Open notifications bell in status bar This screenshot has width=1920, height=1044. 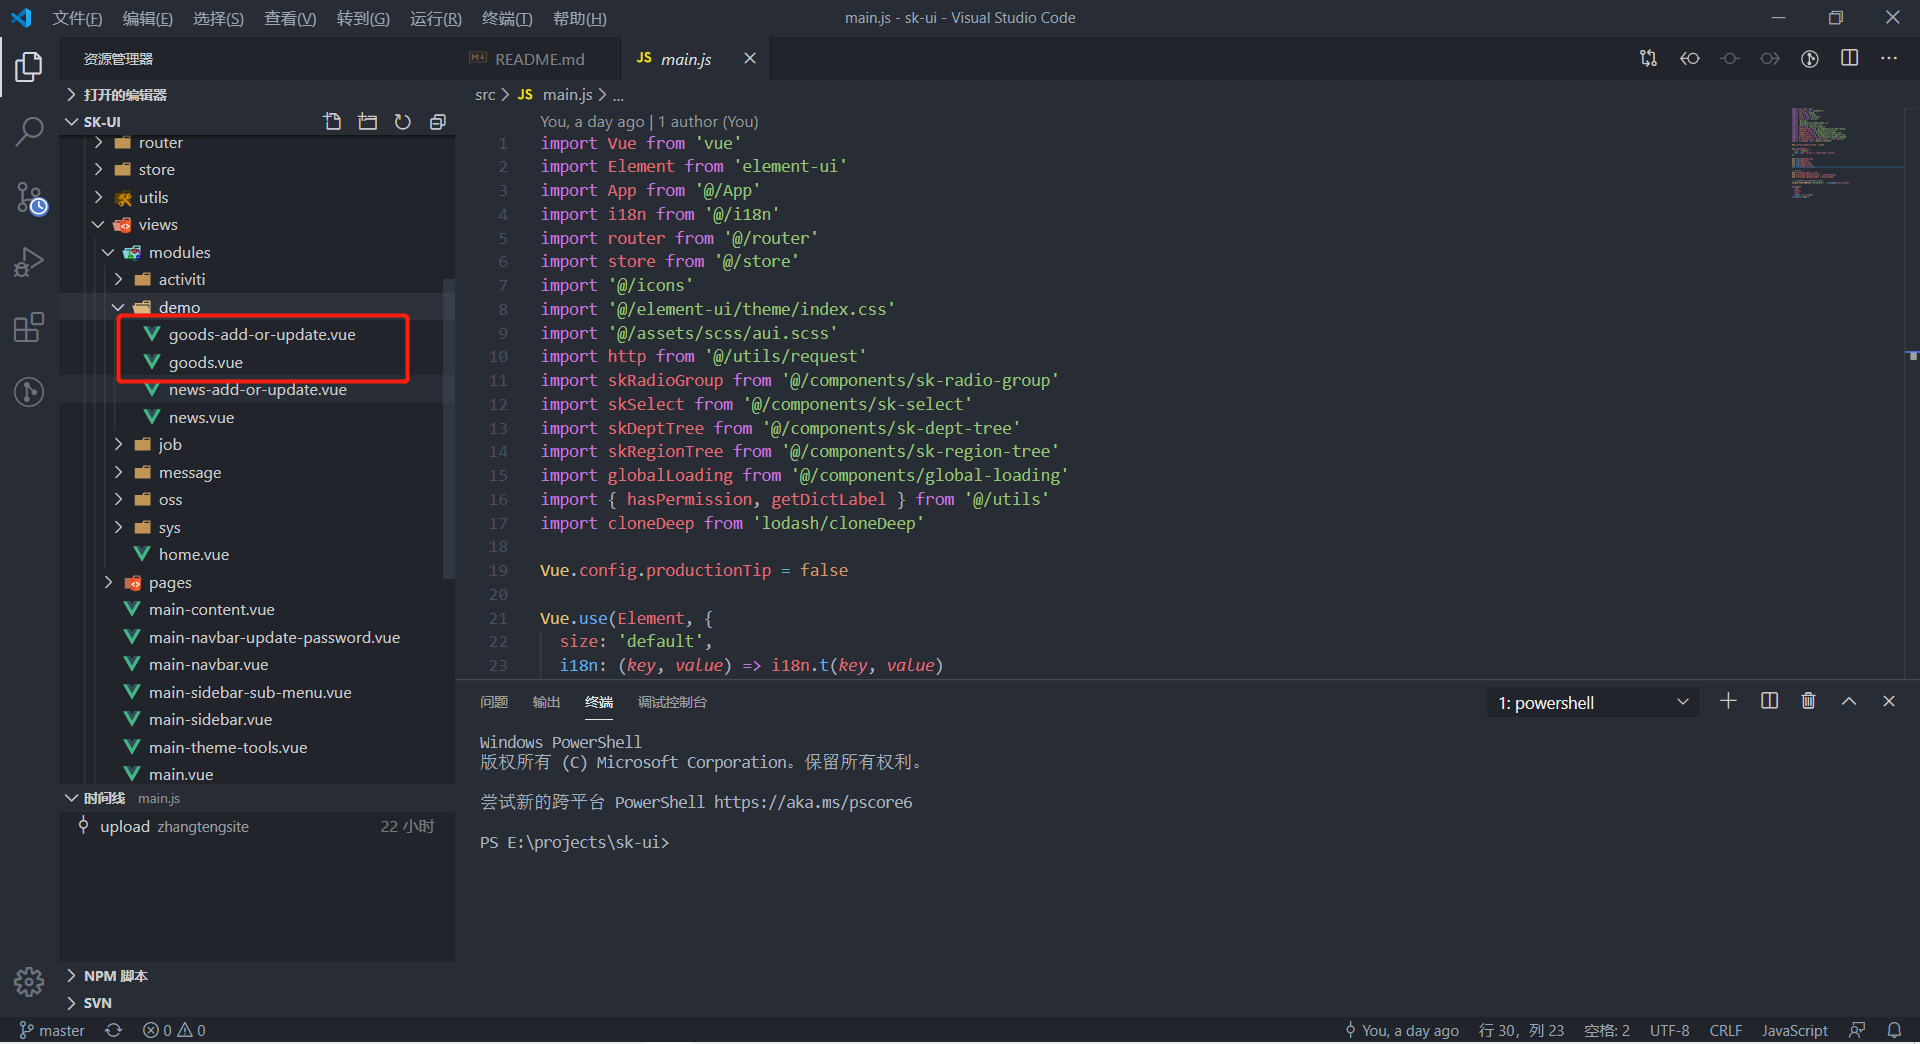pyautogui.click(x=1894, y=1030)
